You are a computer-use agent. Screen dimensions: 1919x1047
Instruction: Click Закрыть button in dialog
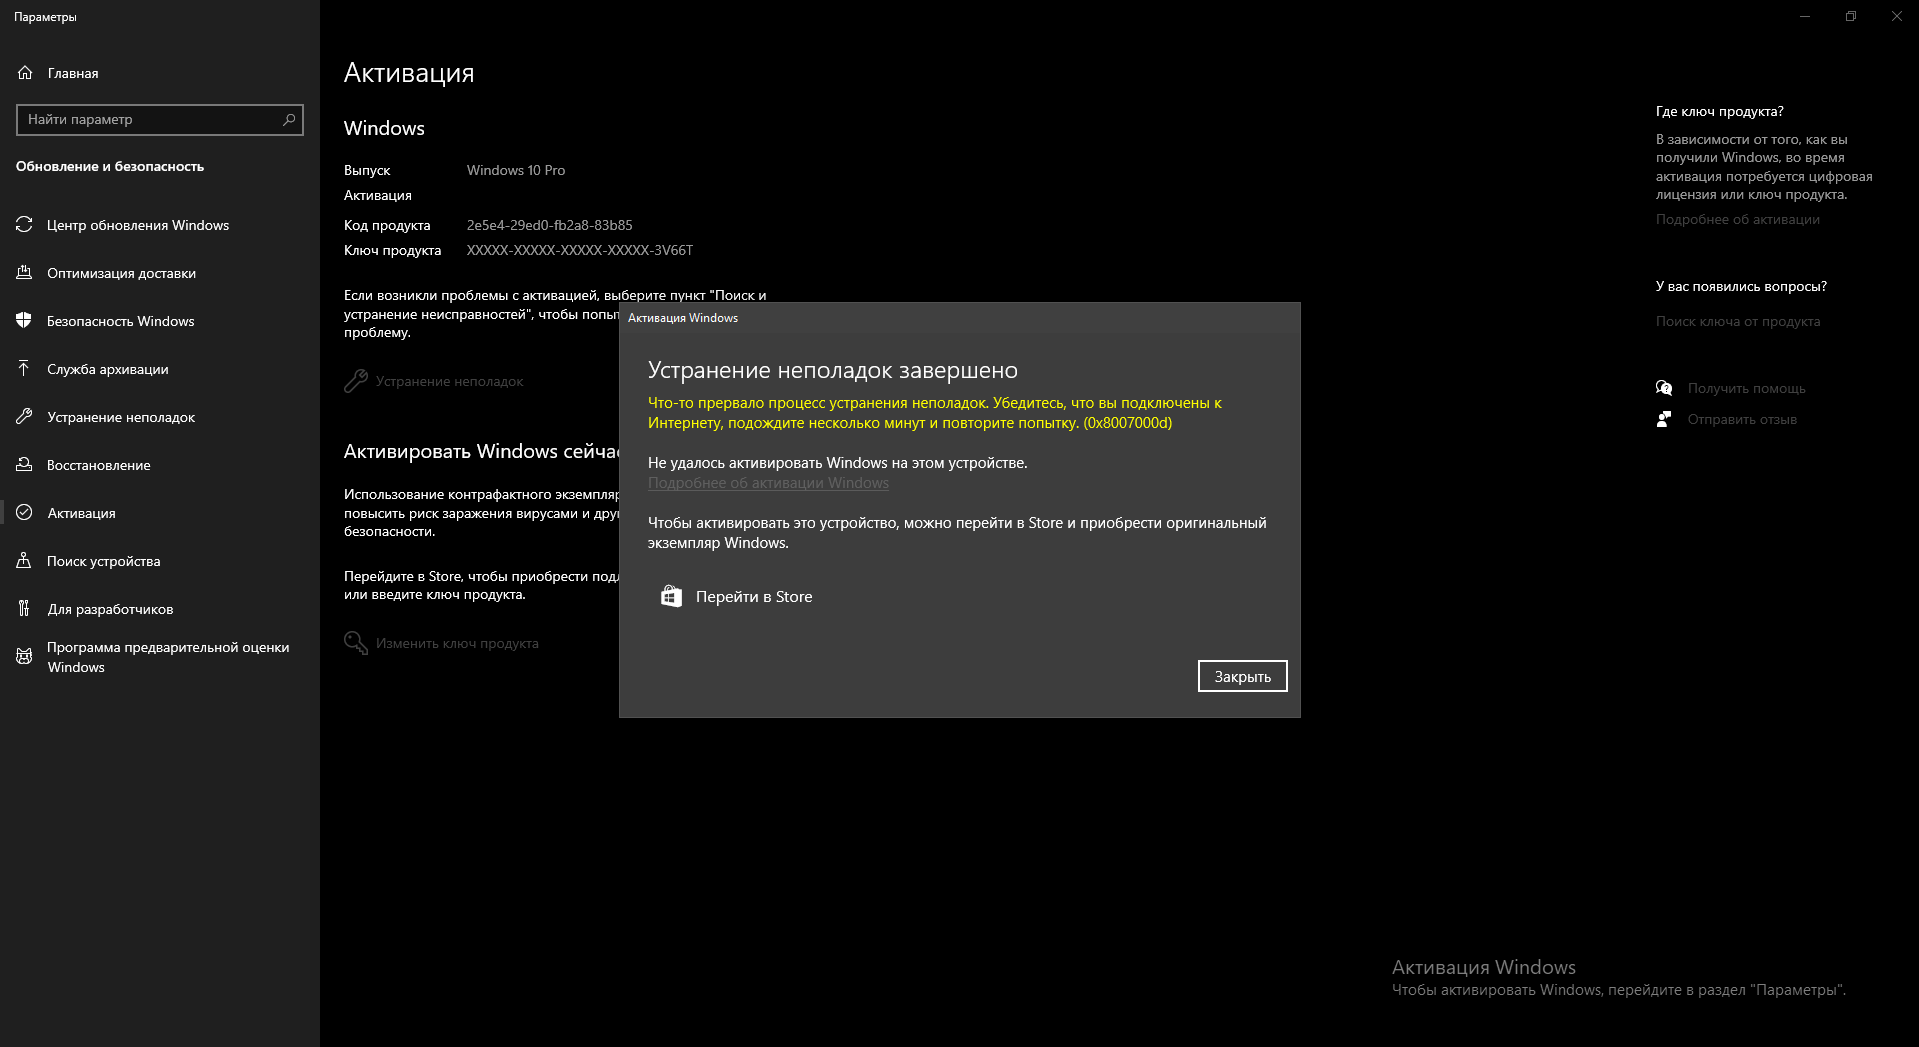1242,676
